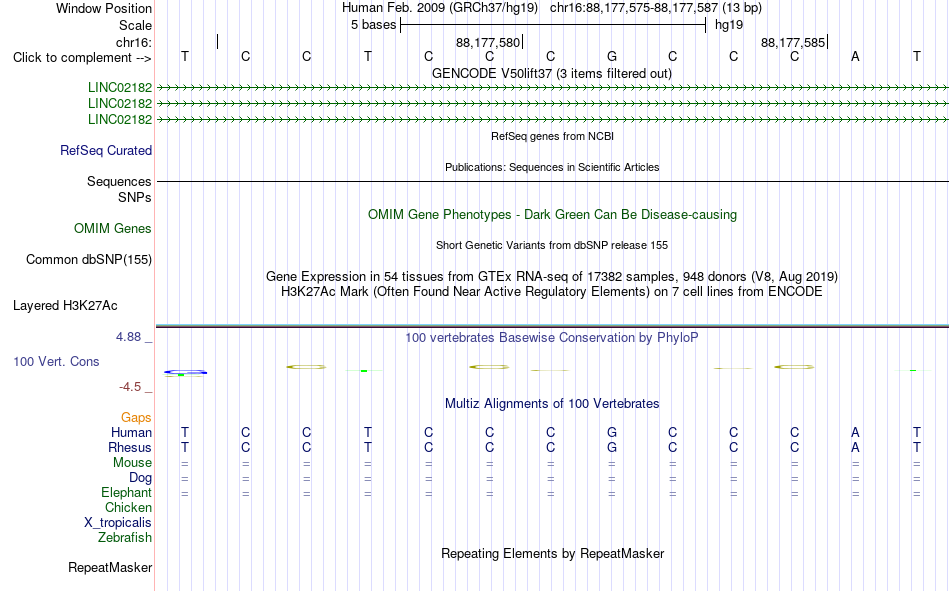
Task: Click the GTEx Gene Expression track title
Action: [552, 276]
